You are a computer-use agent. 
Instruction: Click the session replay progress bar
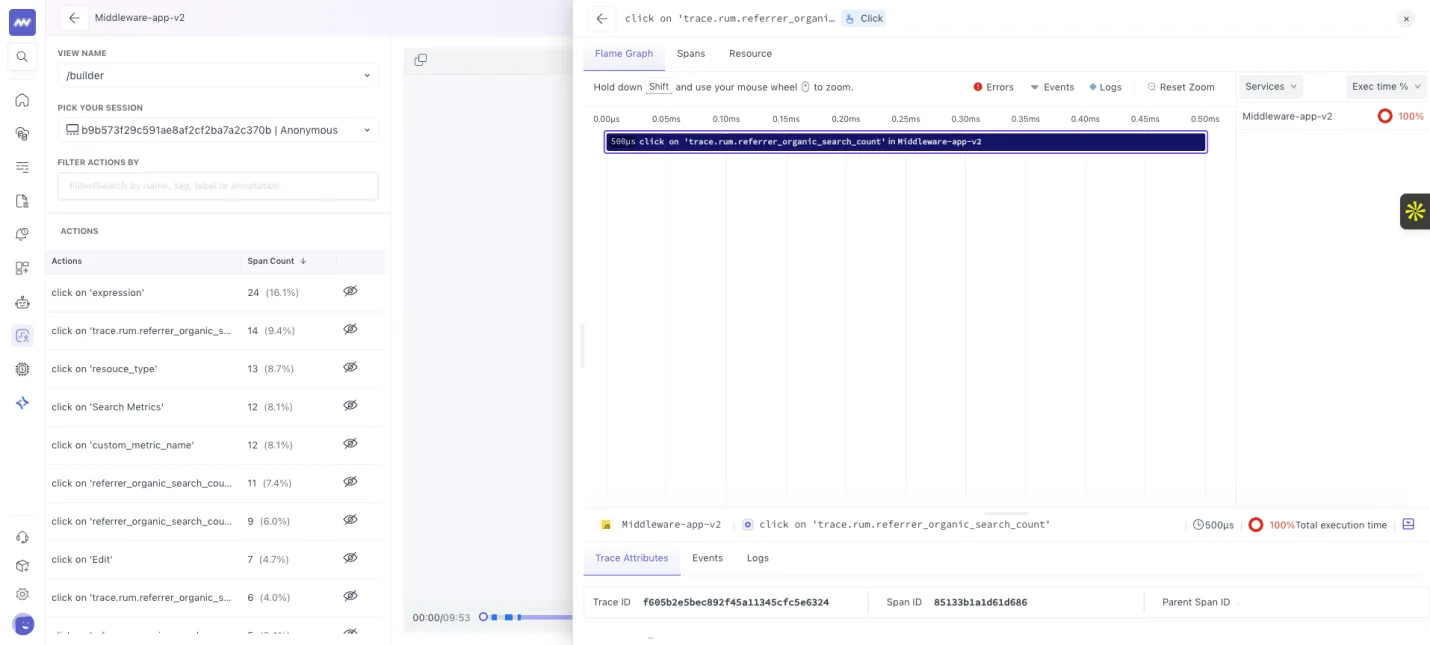tap(525, 617)
